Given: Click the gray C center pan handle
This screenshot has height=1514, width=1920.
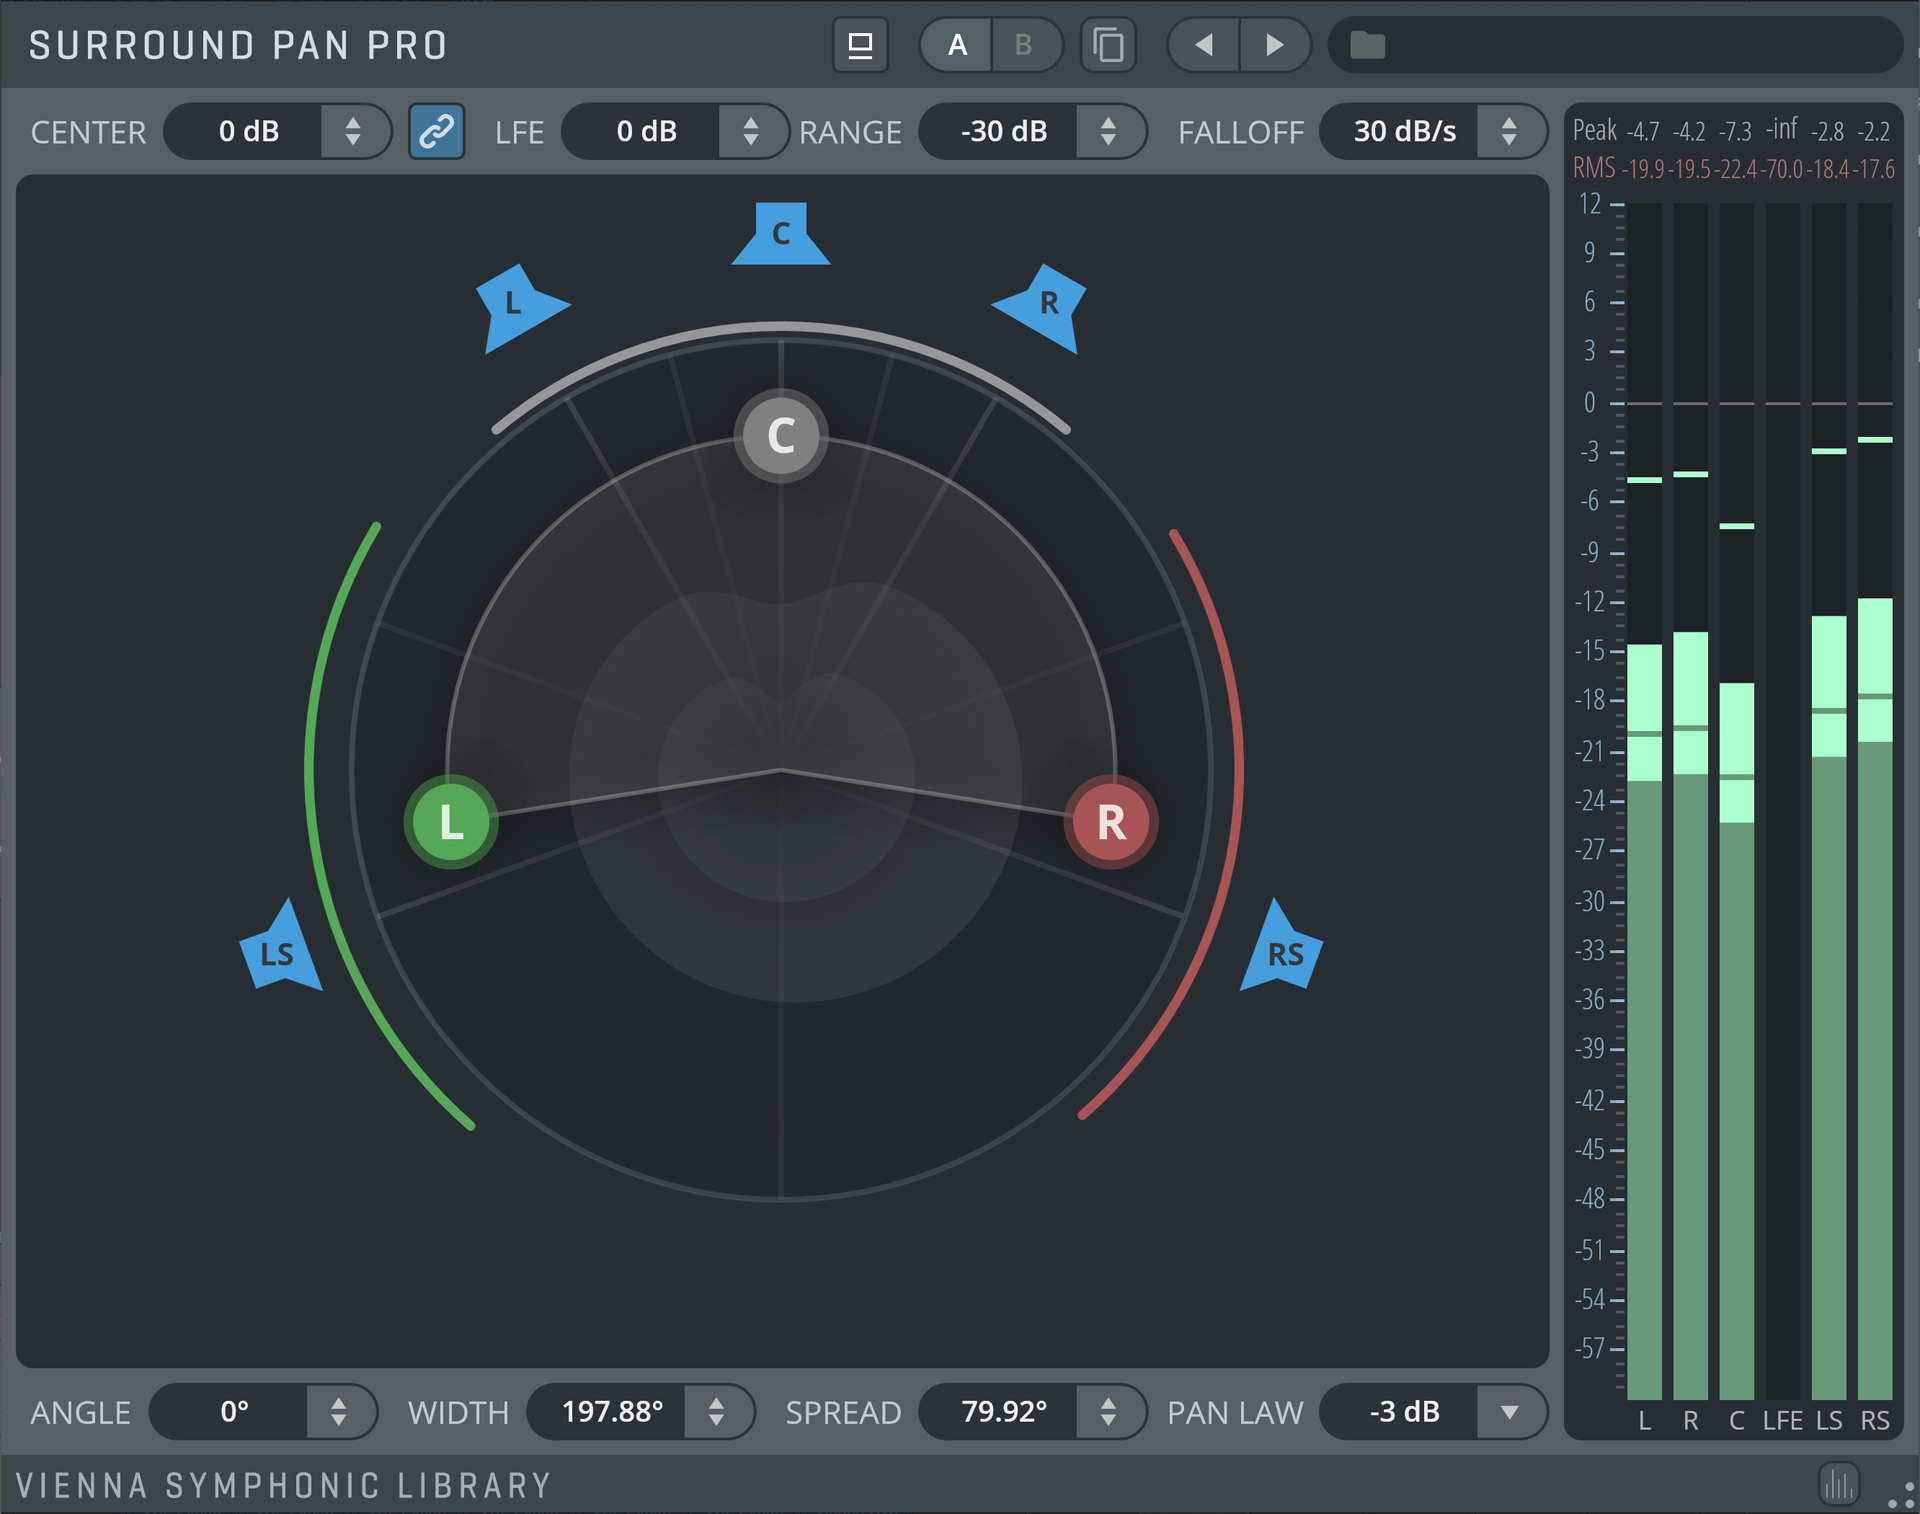Looking at the screenshot, I should click(781, 436).
